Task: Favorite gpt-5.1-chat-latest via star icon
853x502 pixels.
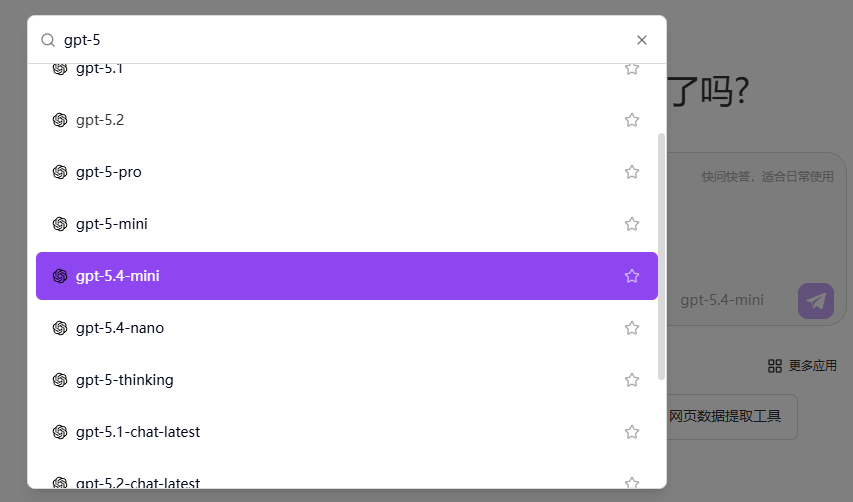Action: [632, 432]
